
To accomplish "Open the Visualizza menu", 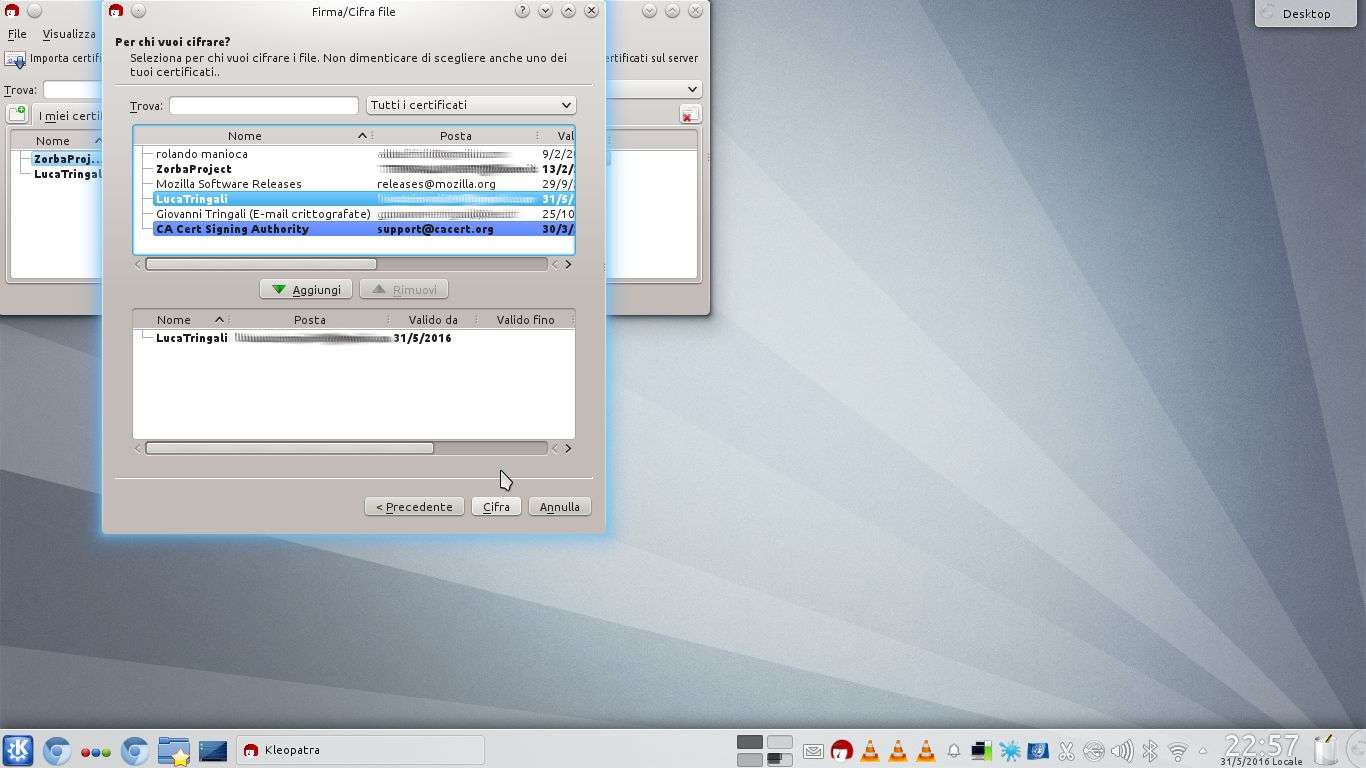I will [69, 34].
